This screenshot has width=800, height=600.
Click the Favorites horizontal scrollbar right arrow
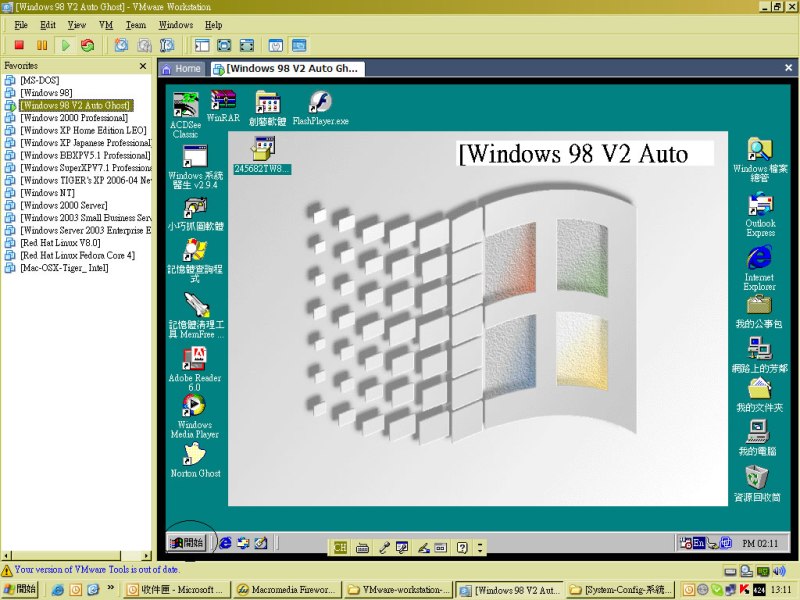(x=146, y=556)
